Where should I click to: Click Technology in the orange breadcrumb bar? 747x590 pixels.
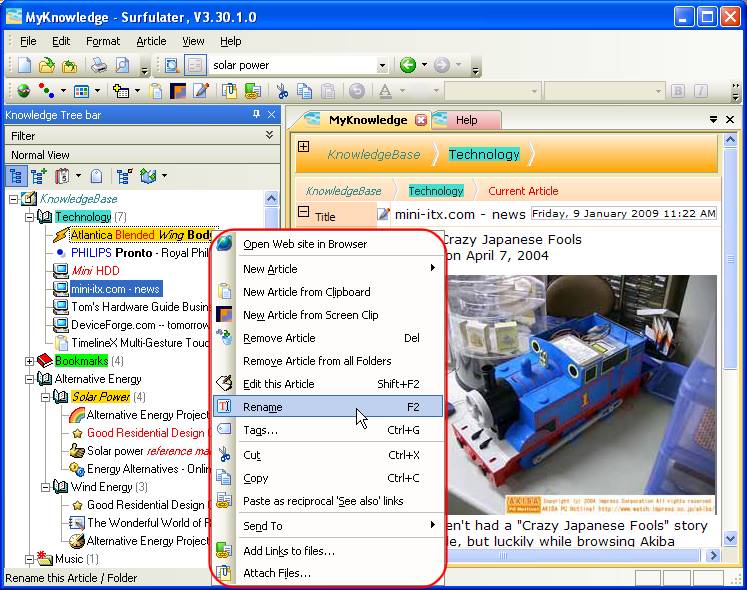click(484, 154)
